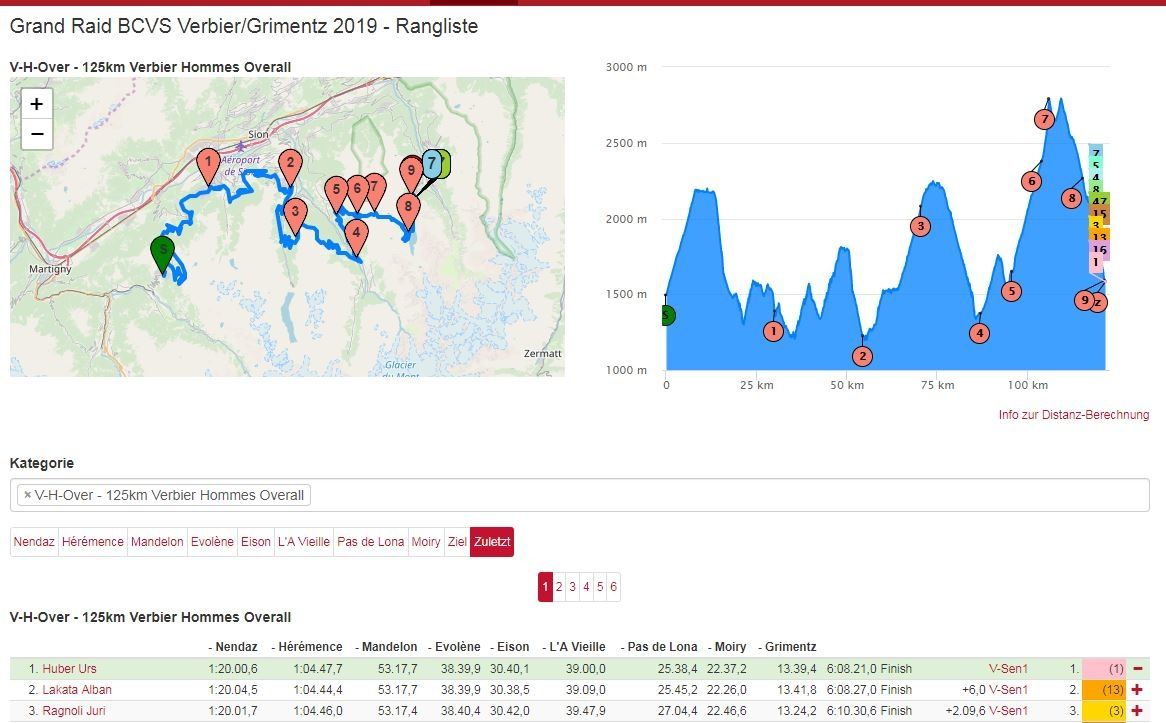Expand Lakata Alban row details

(x=1137, y=690)
